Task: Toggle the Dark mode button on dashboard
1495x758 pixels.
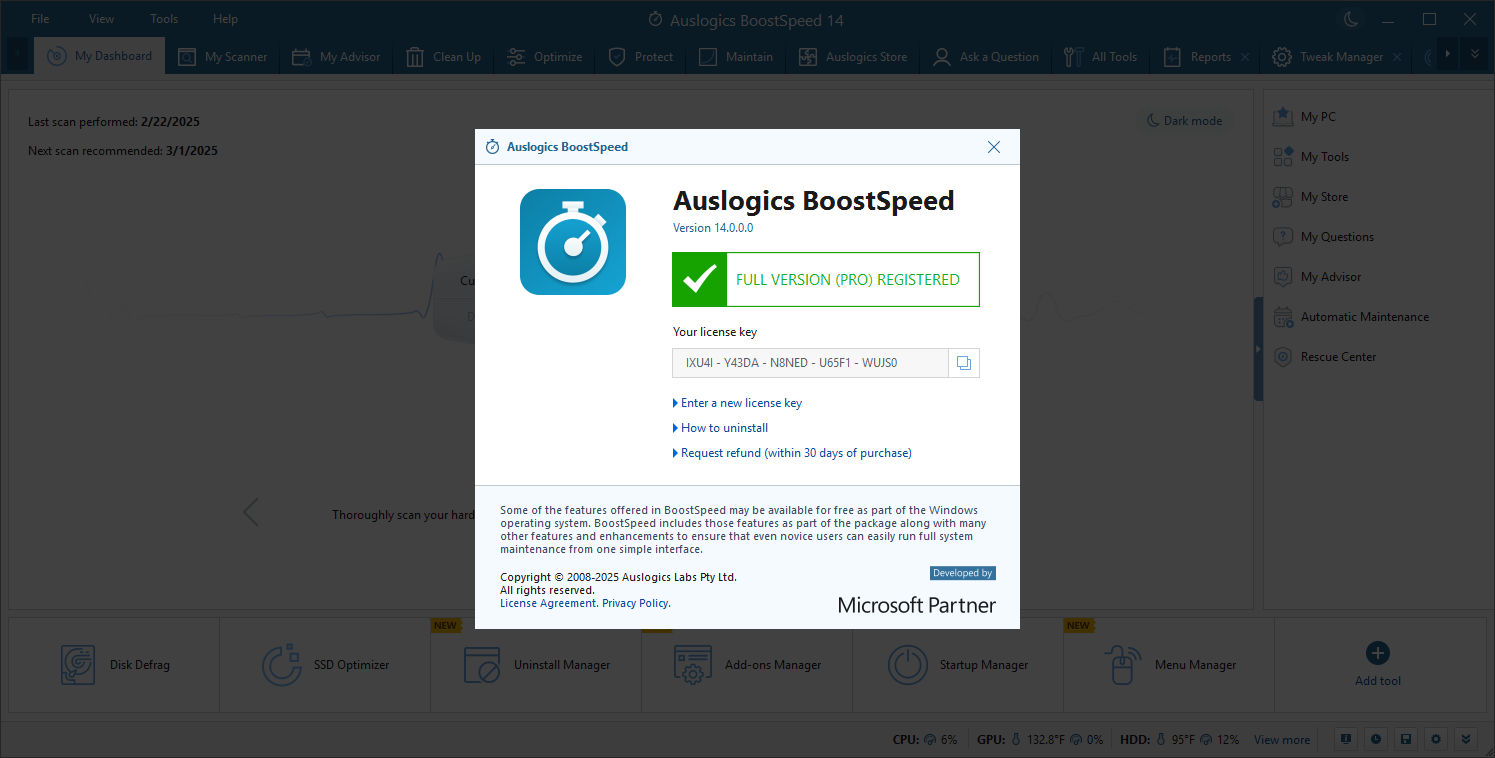Action: click(x=1184, y=121)
